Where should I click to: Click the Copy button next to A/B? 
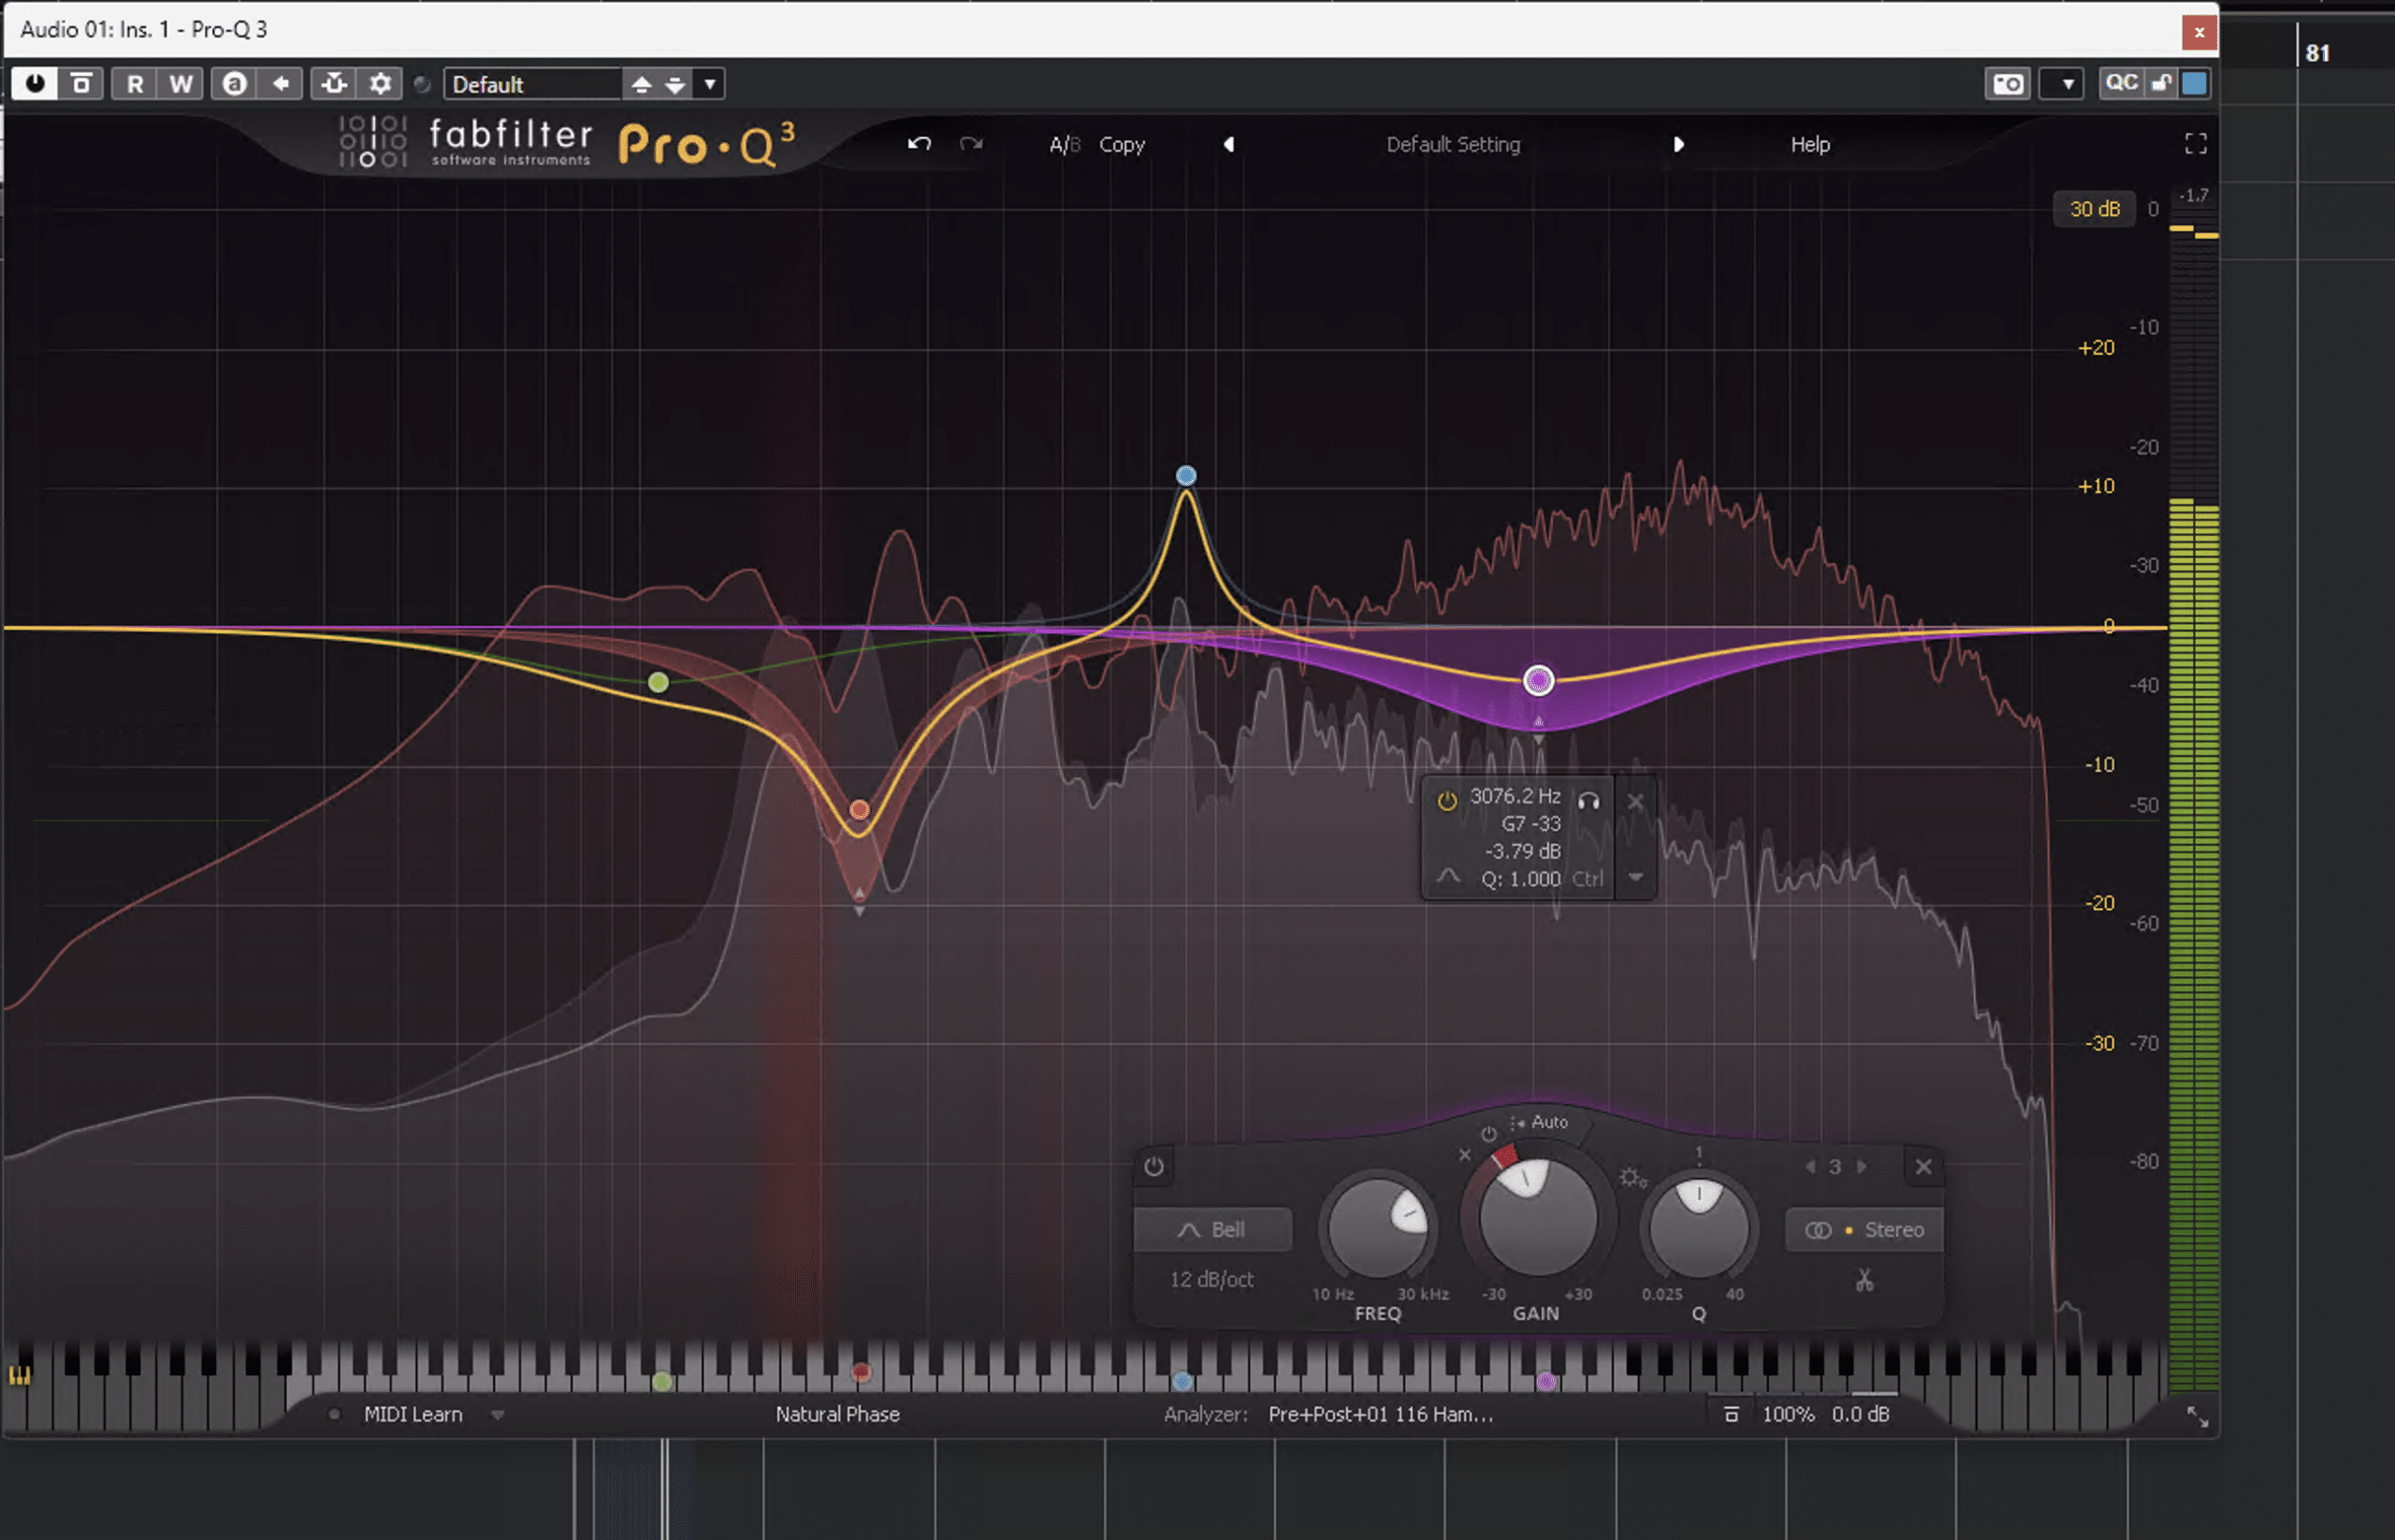[1122, 144]
